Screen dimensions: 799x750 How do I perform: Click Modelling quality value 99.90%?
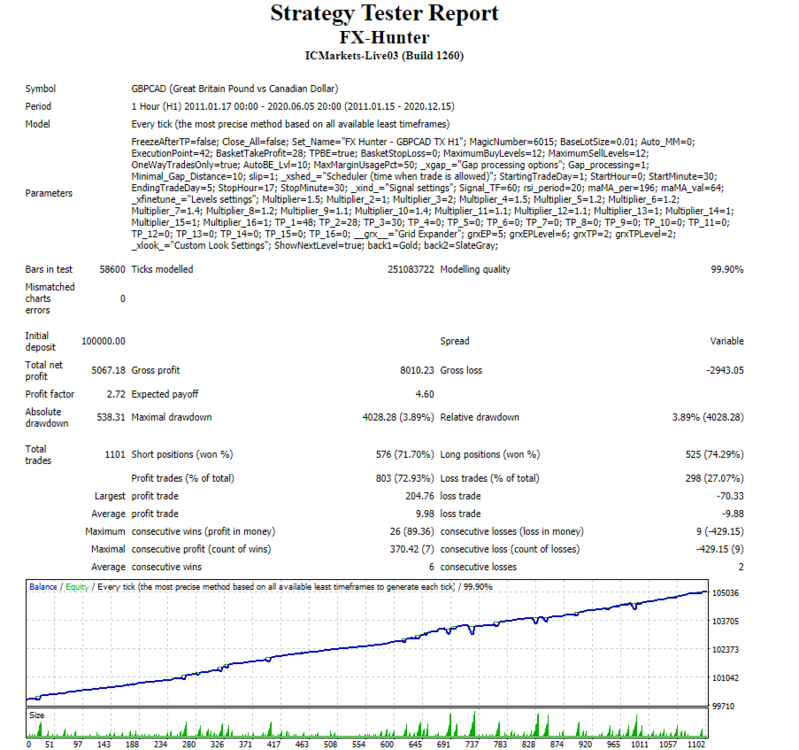pyautogui.click(x=727, y=270)
